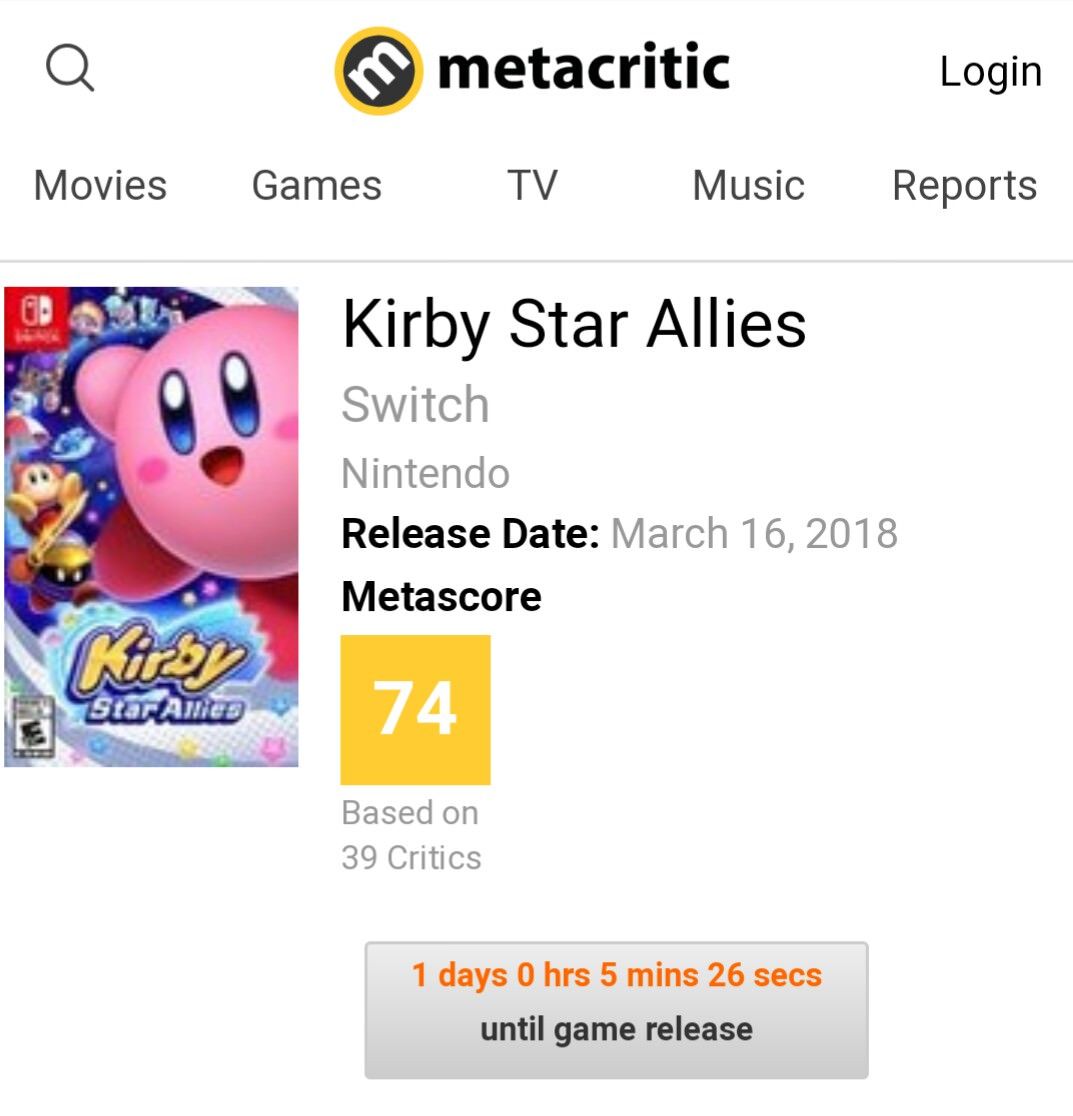Viewport: 1073px width, 1116px height.
Task: Click the red Switch logo on cover
Action: (x=24, y=316)
